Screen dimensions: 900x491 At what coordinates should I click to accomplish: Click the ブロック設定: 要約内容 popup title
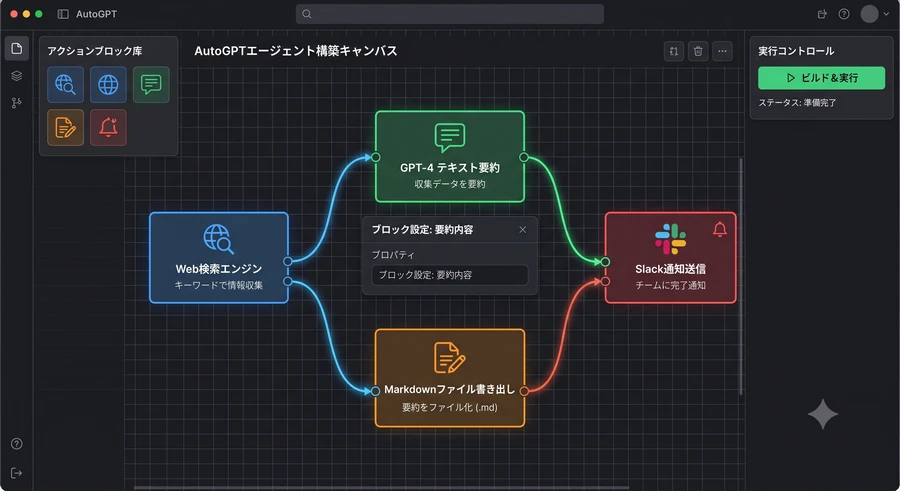point(422,230)
